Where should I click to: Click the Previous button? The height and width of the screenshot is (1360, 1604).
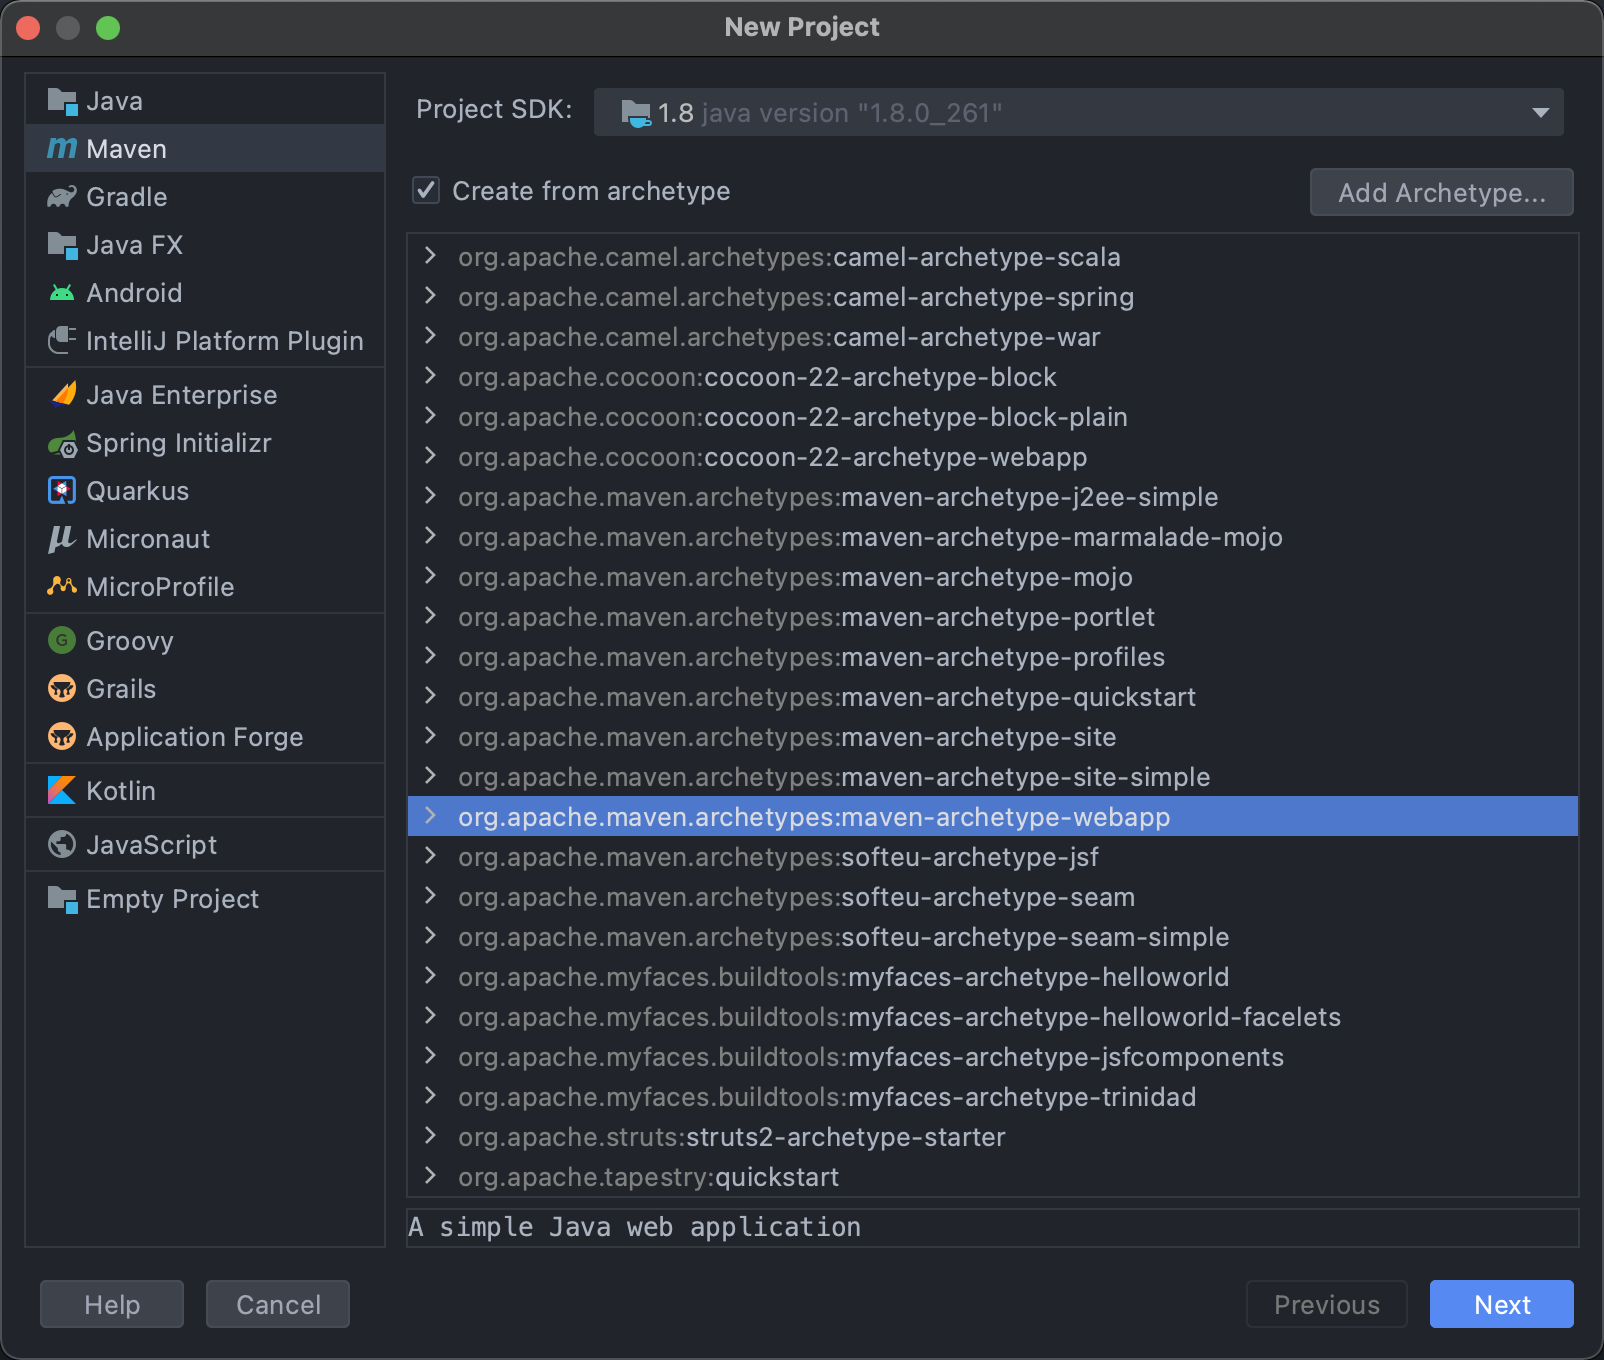[x=1327, y=1304]
